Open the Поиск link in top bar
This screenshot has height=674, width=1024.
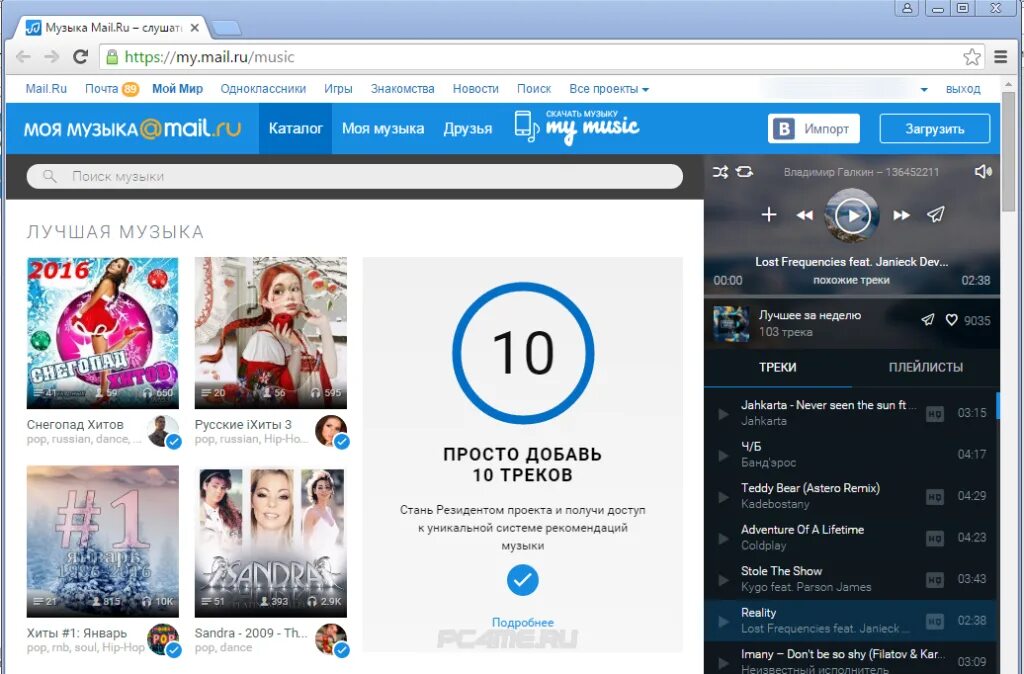click(x=534, y=89)
